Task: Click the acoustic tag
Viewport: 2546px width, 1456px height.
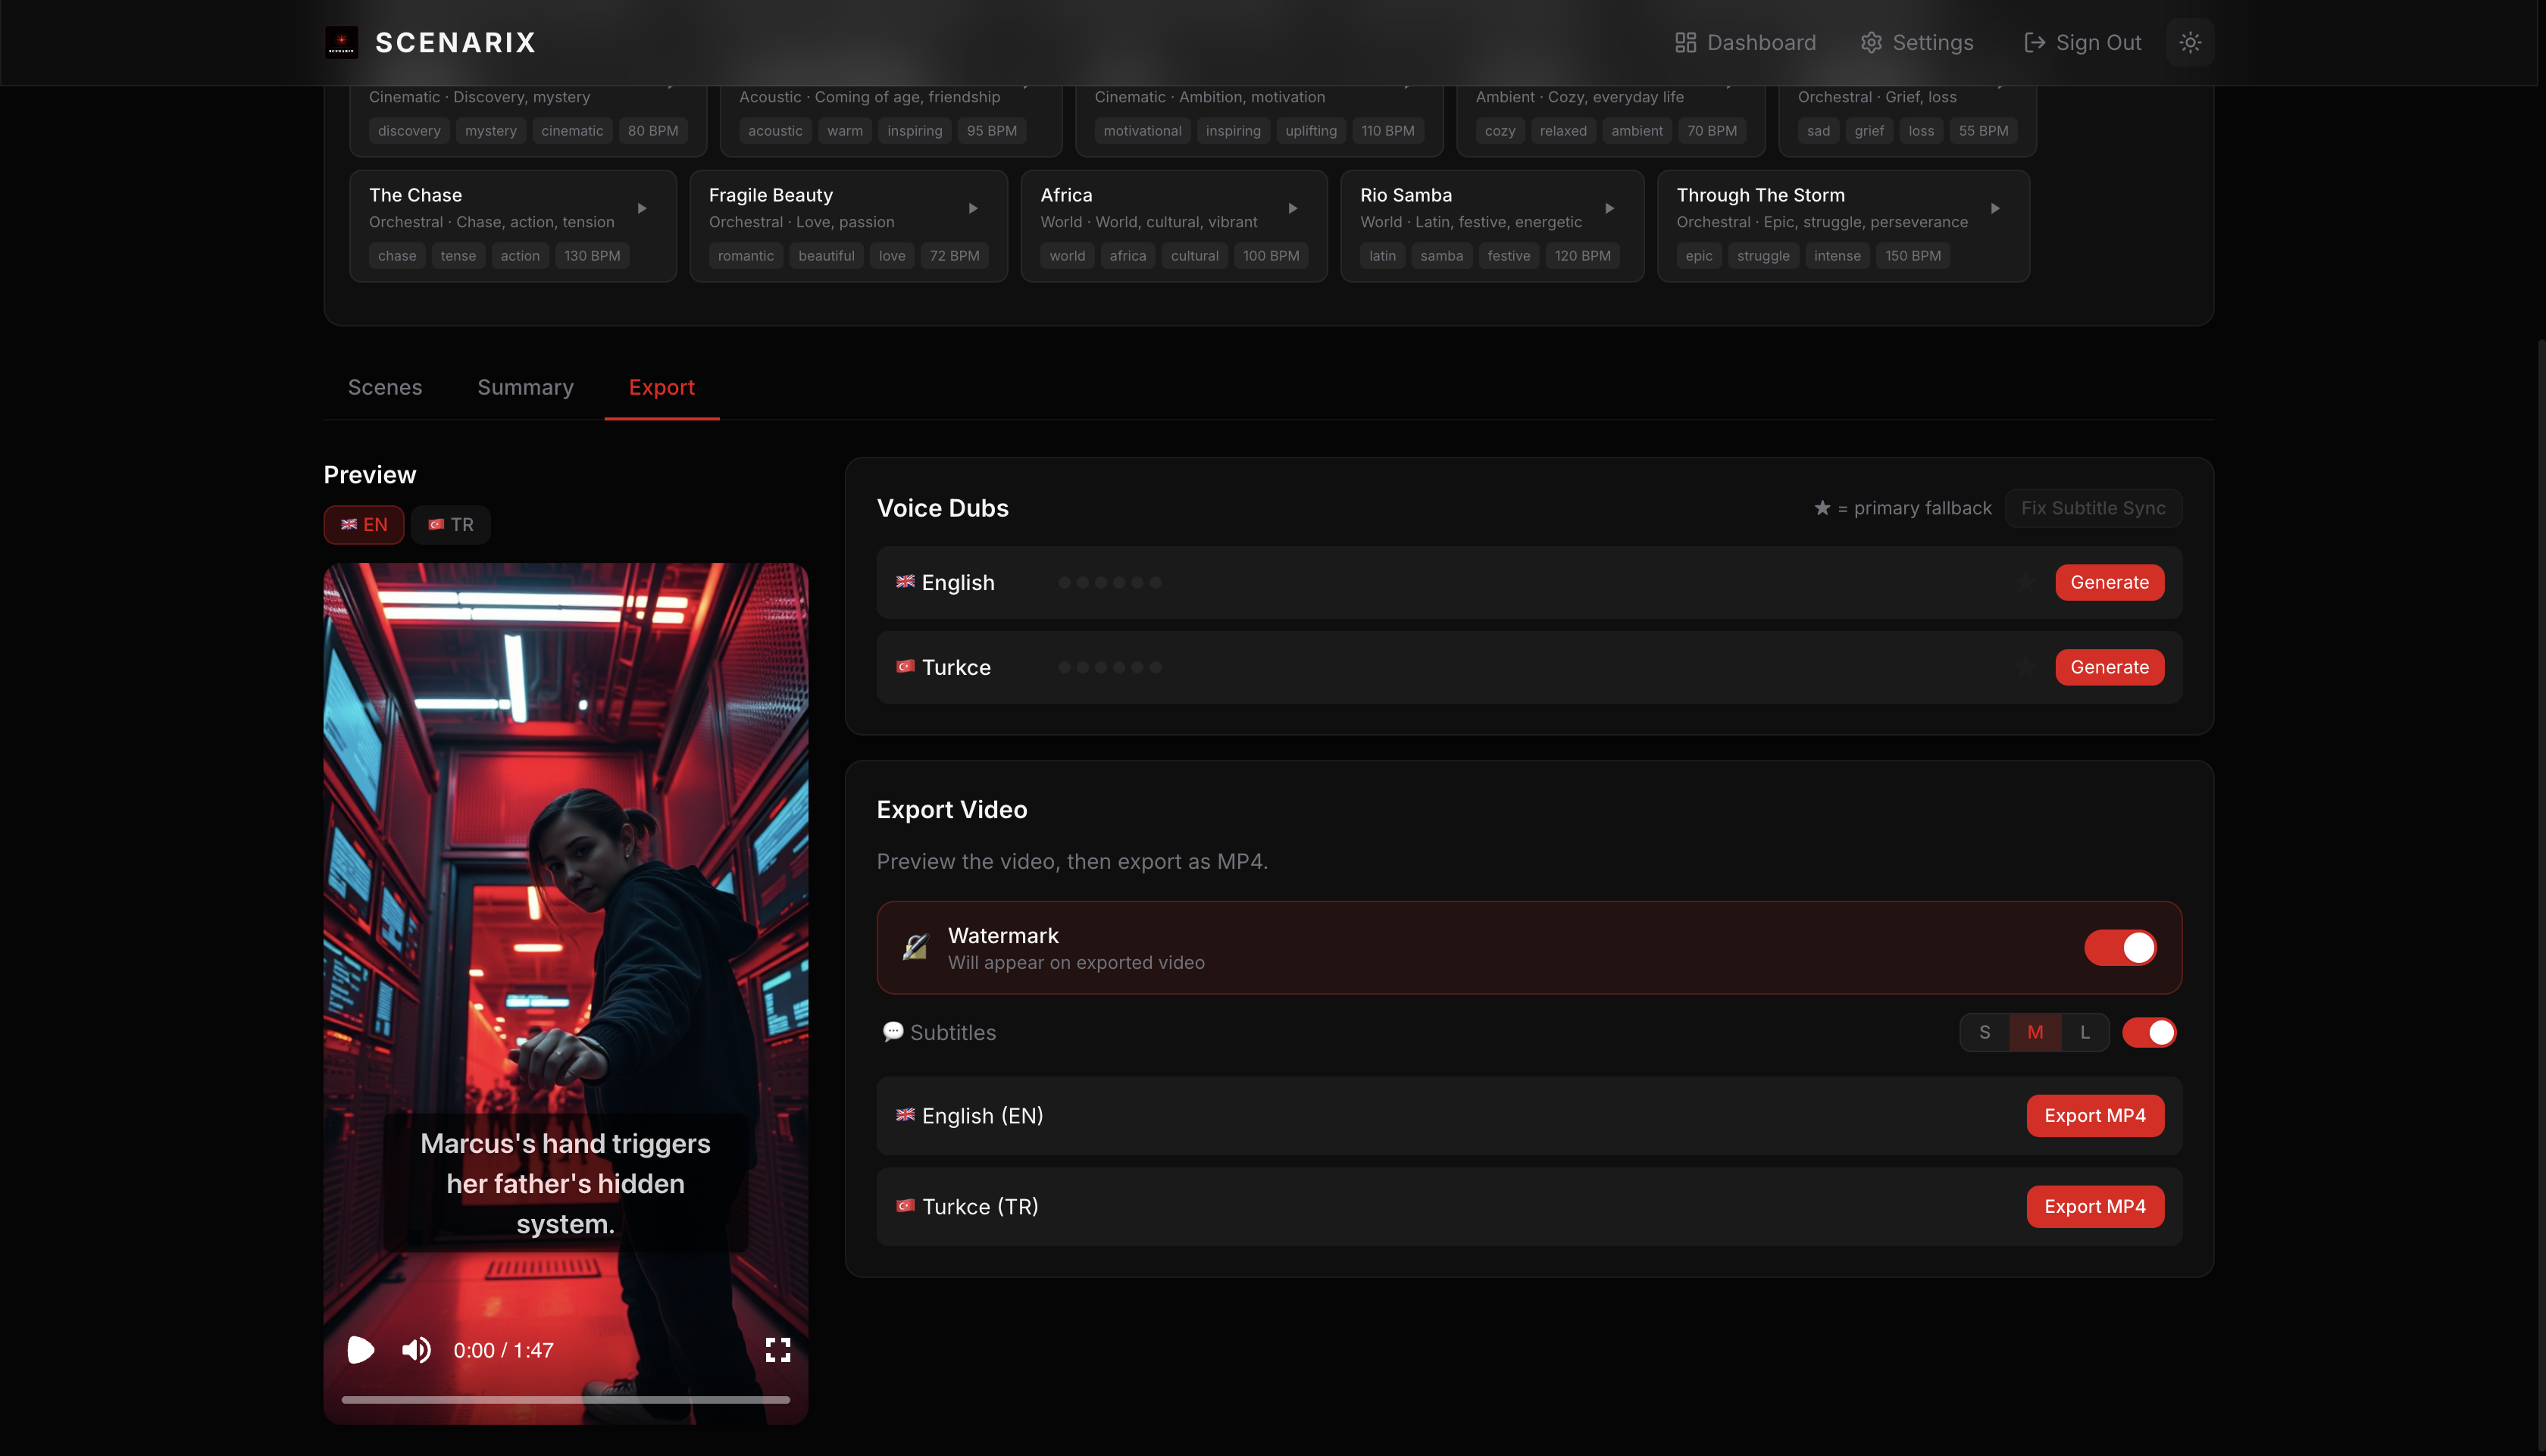Action: click(775, 131)
